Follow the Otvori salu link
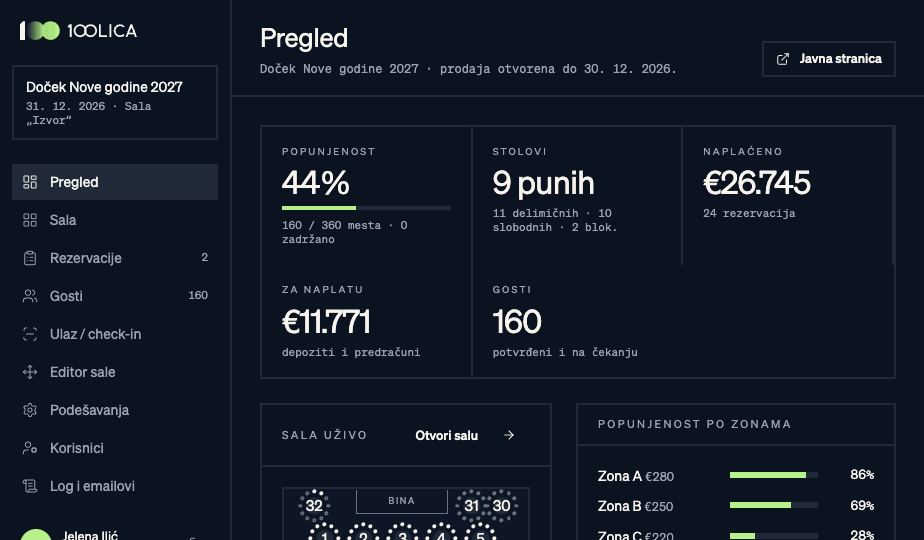 [446, 436]
